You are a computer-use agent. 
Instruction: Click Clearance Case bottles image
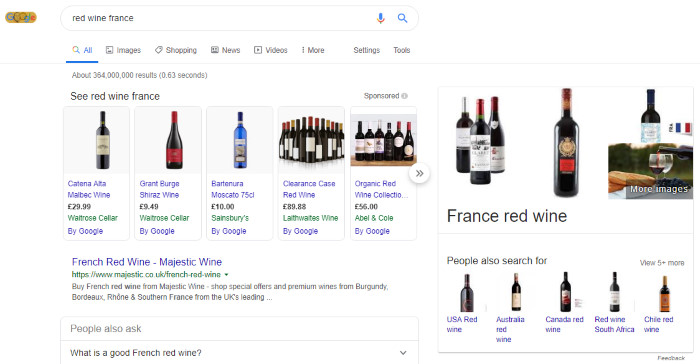pyautogui.click(x=311, y=140)
